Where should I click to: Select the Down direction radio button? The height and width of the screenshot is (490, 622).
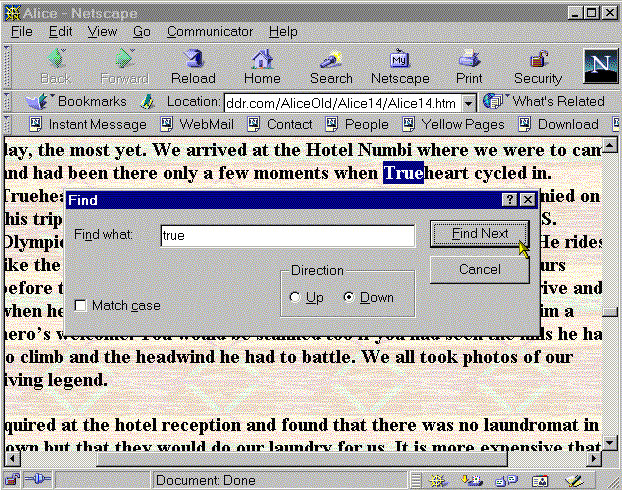[349, 297]
